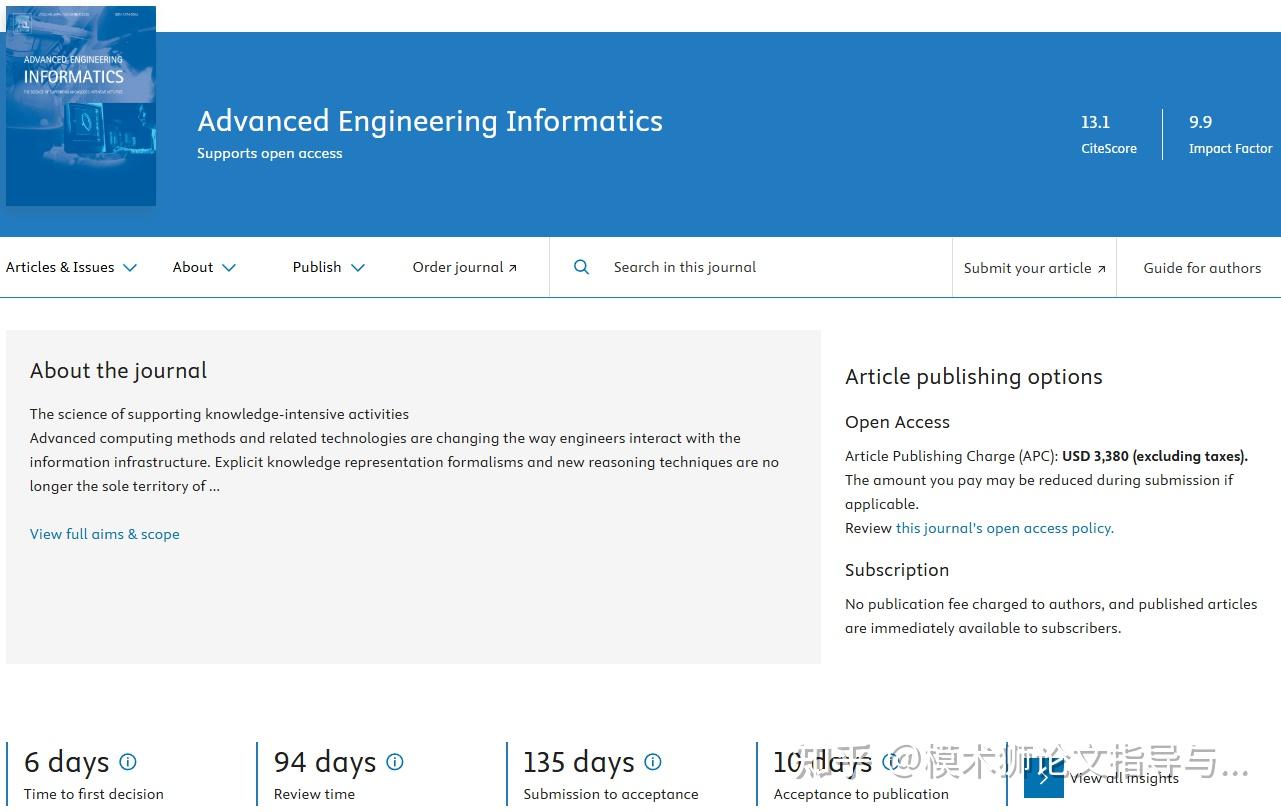Viewport: 1281px width, 812px height.
Task: Open this journal's open access policy
Action: tap(1004, 528)
